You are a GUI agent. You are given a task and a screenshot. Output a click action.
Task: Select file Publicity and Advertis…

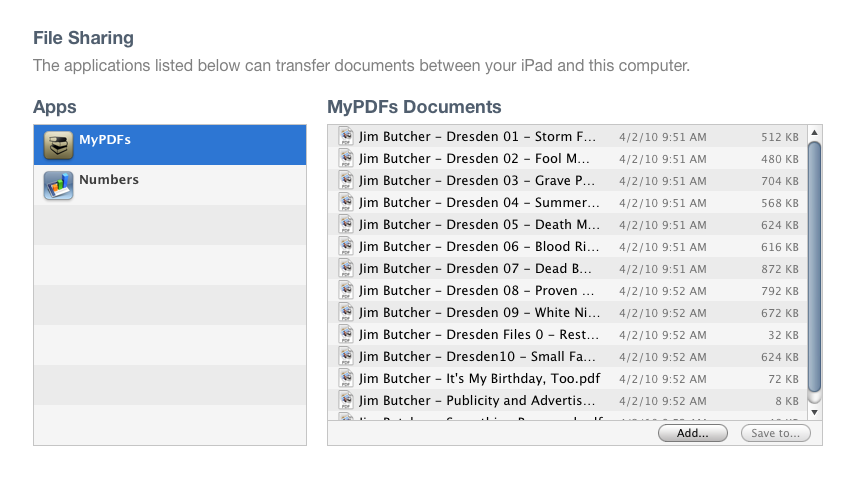[568, 400]
